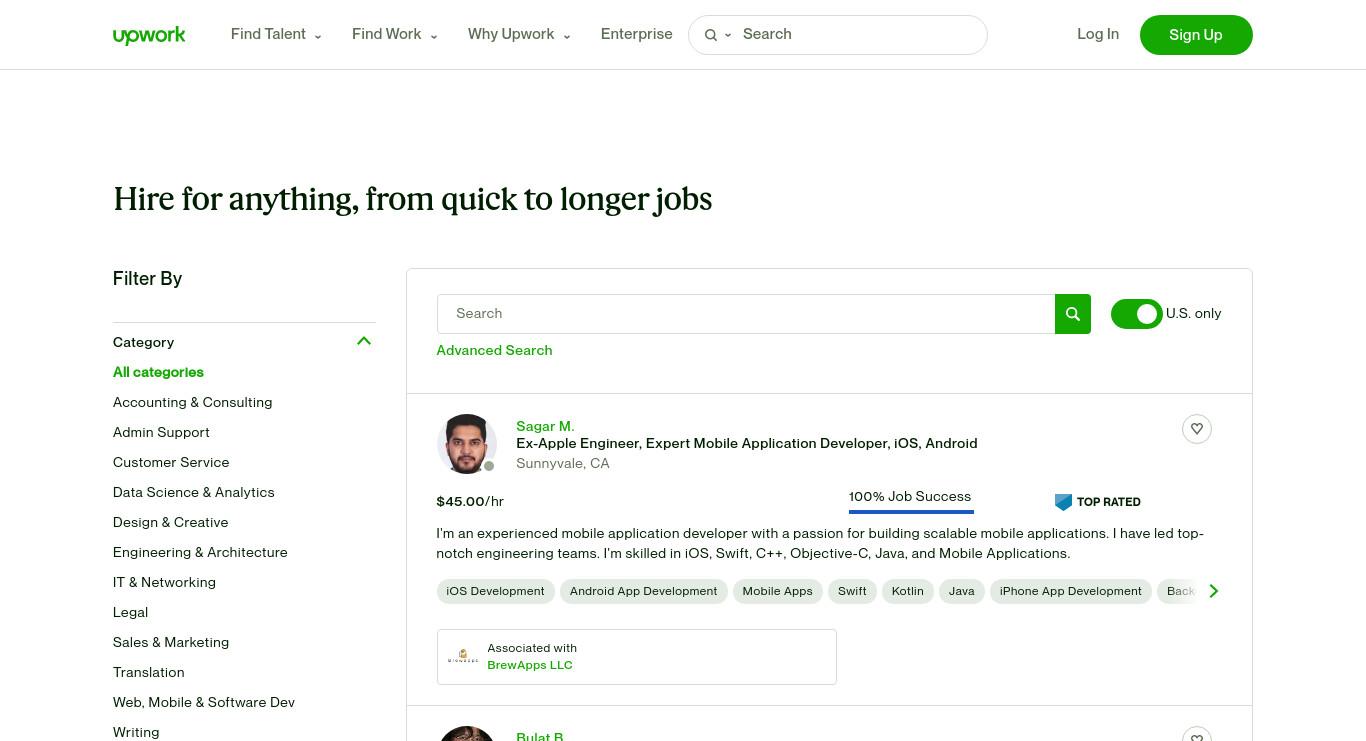The width and height of the screenshot is (1366, 741).
Task: Click the green search magnifier button
Action: (1072, 314)
